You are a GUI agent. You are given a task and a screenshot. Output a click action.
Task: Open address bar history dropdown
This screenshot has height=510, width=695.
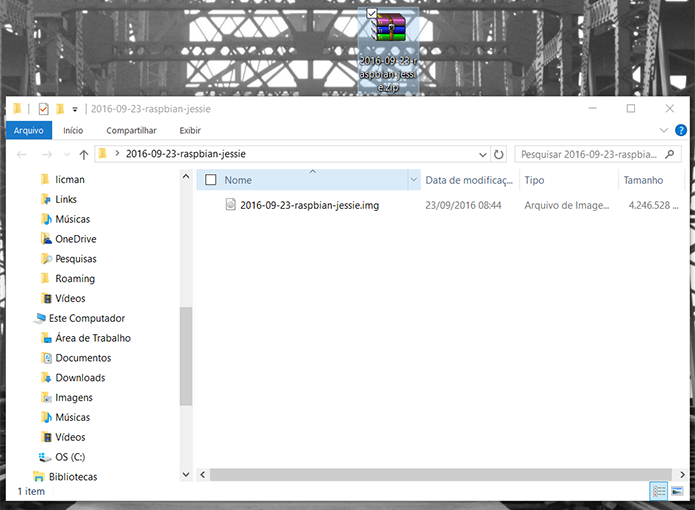point(483,155)
